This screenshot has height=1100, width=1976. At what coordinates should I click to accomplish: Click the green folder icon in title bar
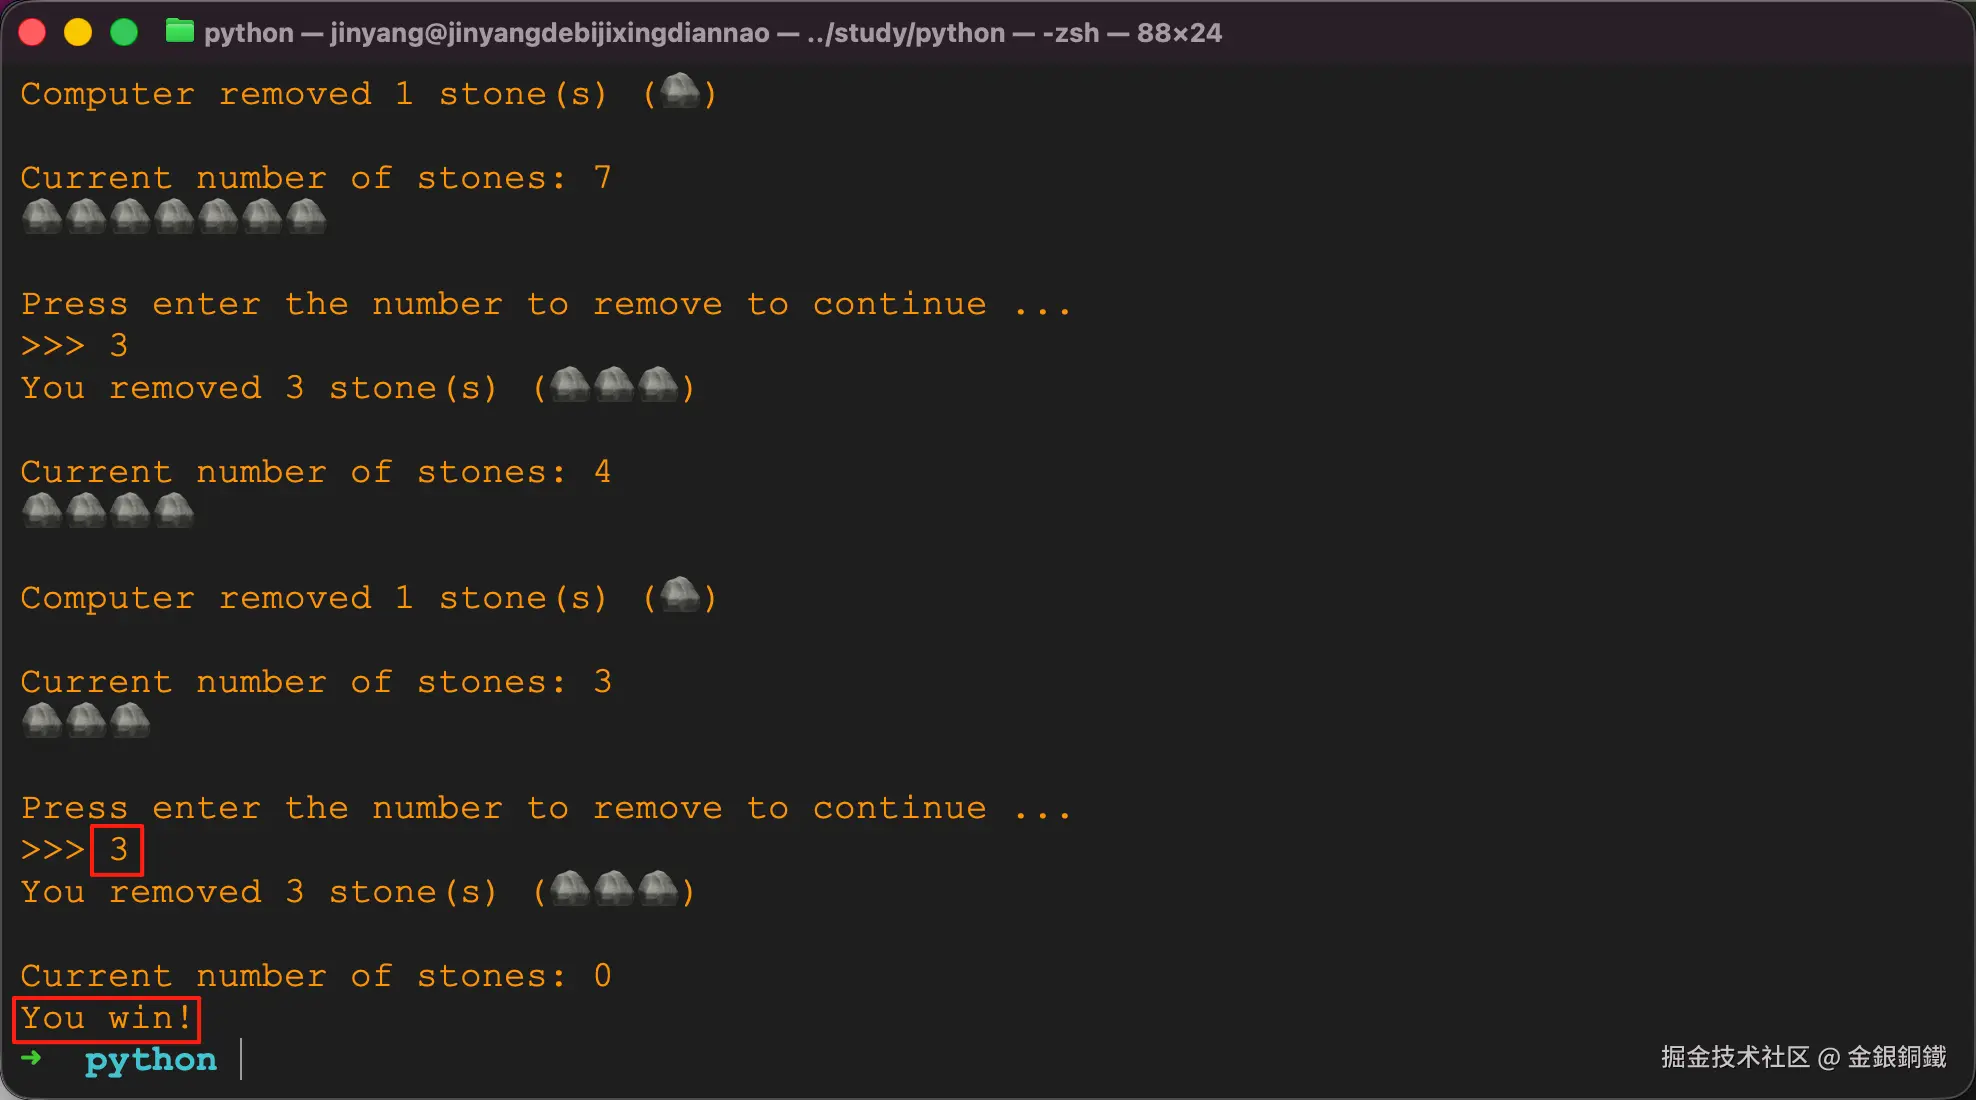tap(179, 32)
